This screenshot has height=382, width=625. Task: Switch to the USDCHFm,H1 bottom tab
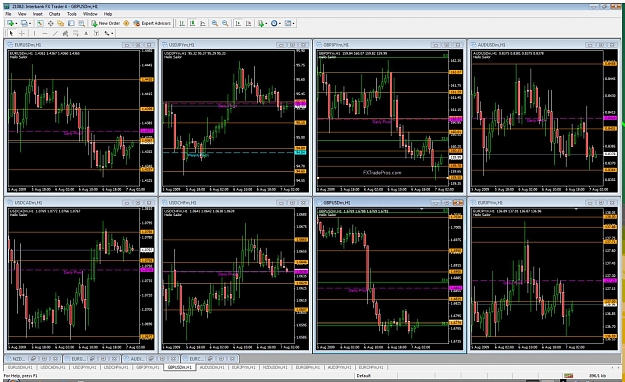coord(116,367)
